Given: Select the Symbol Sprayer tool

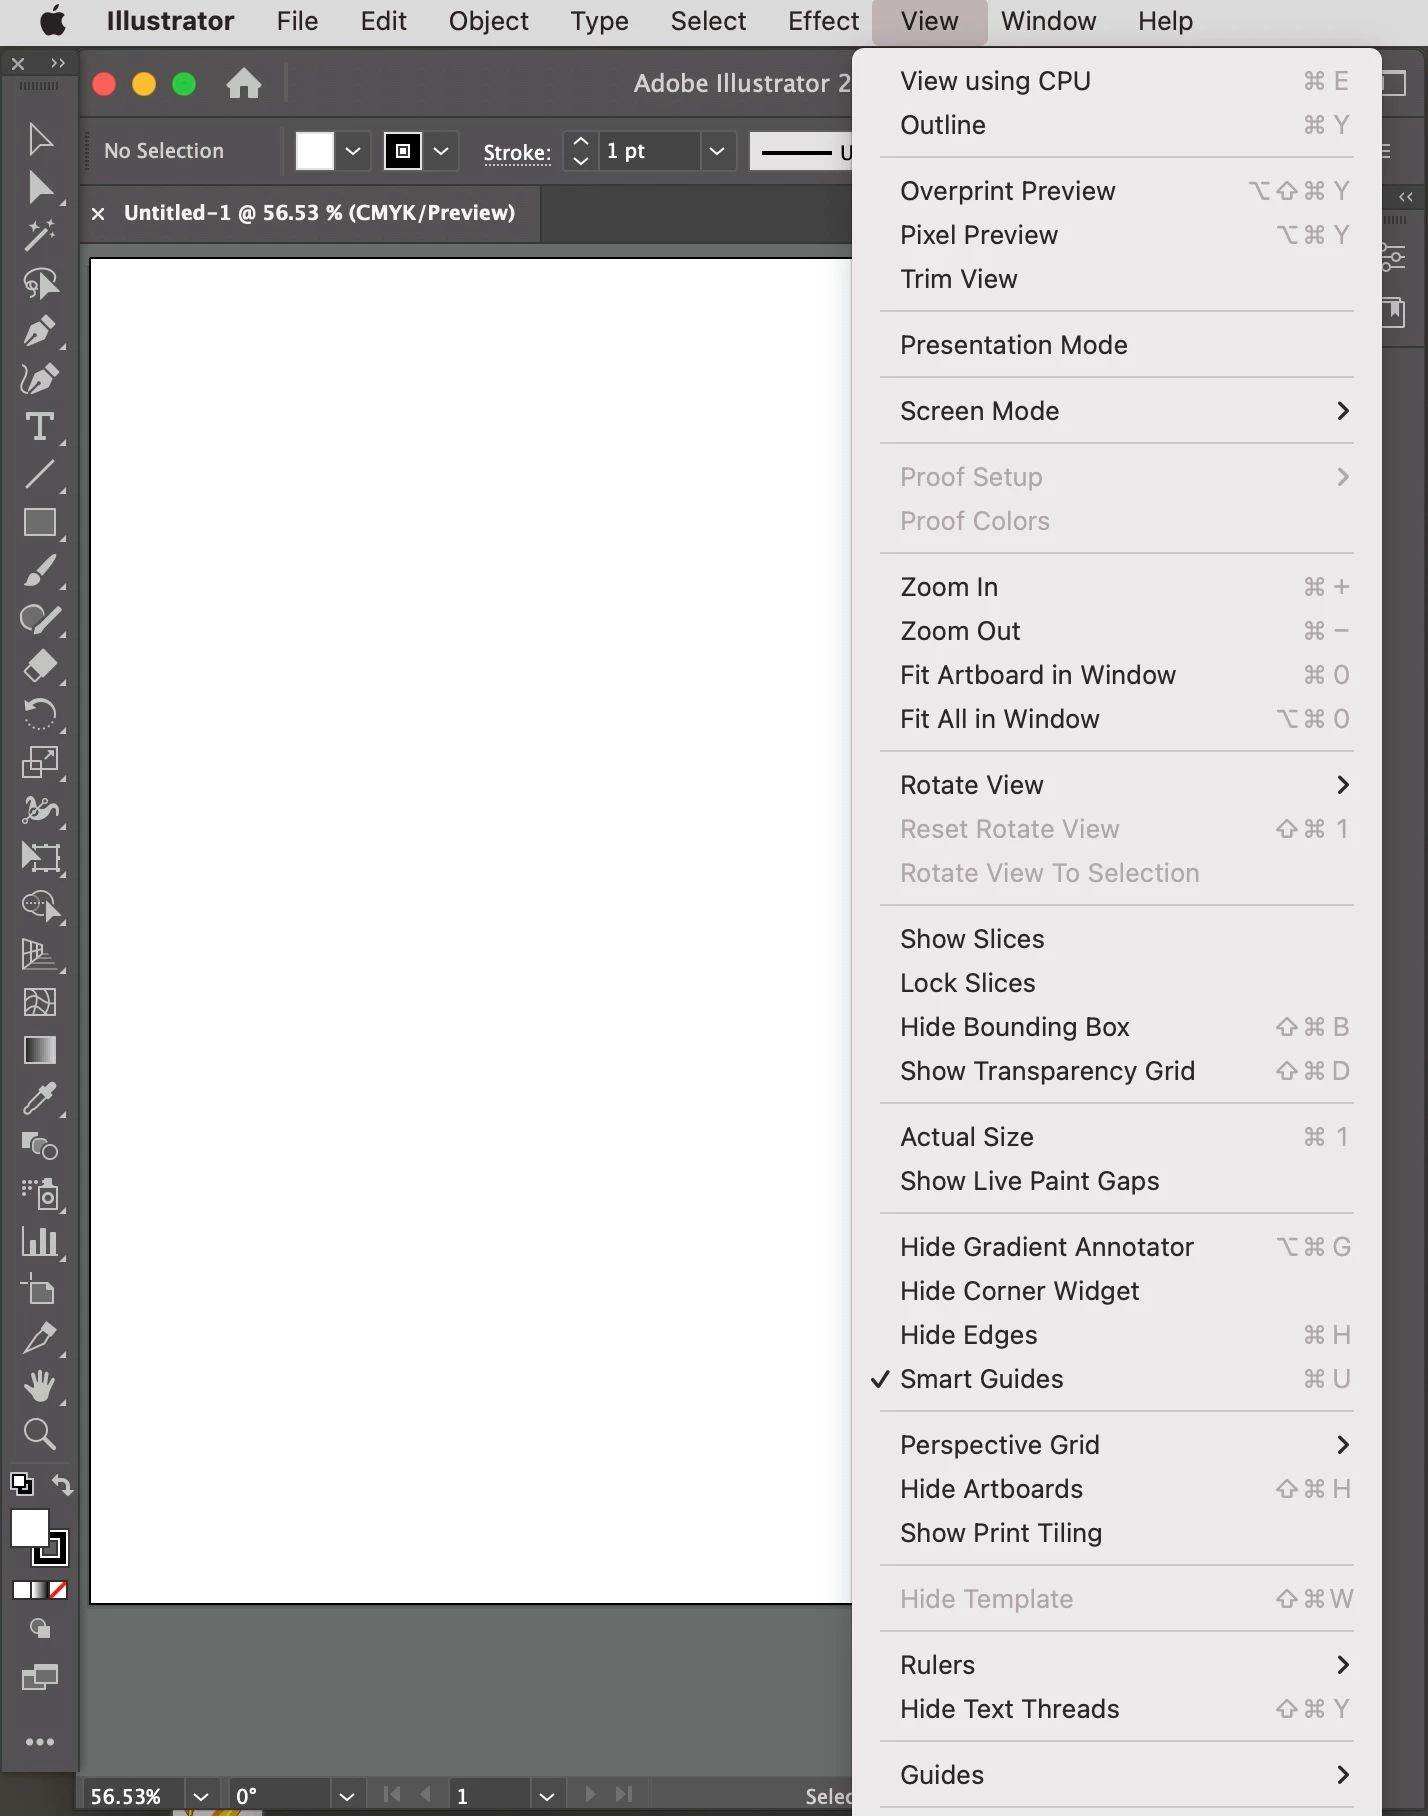Looking at the screenshot, I should coord(40,1194).
